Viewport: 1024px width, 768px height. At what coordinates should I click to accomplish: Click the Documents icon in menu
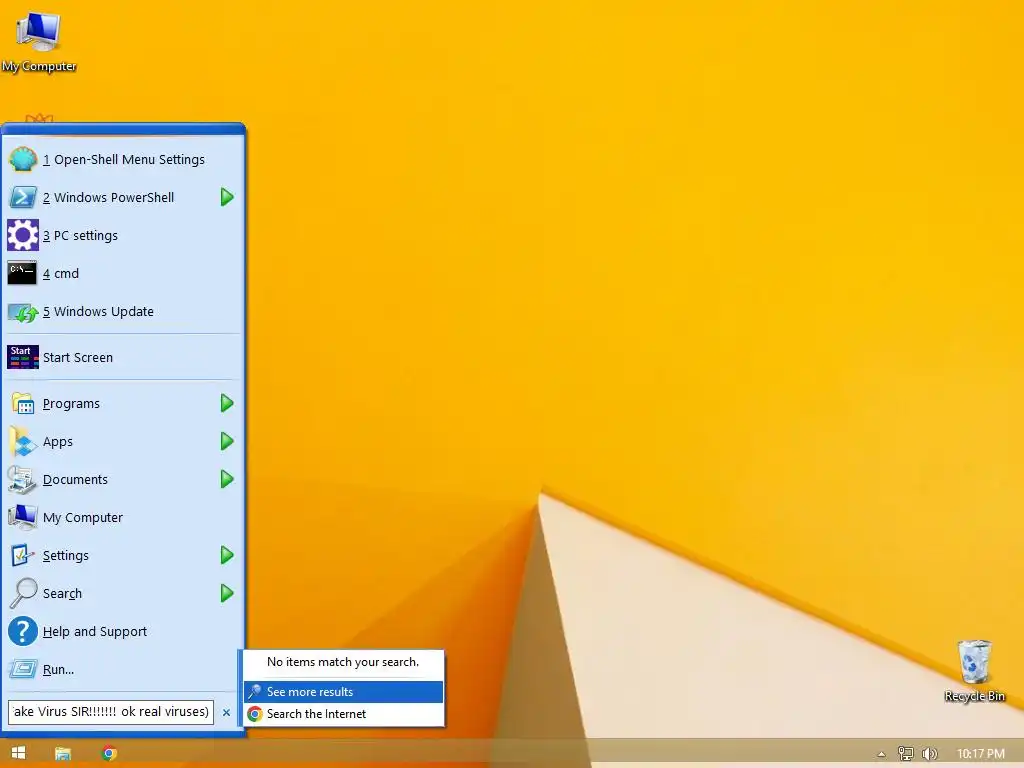[x=22, y=479]
